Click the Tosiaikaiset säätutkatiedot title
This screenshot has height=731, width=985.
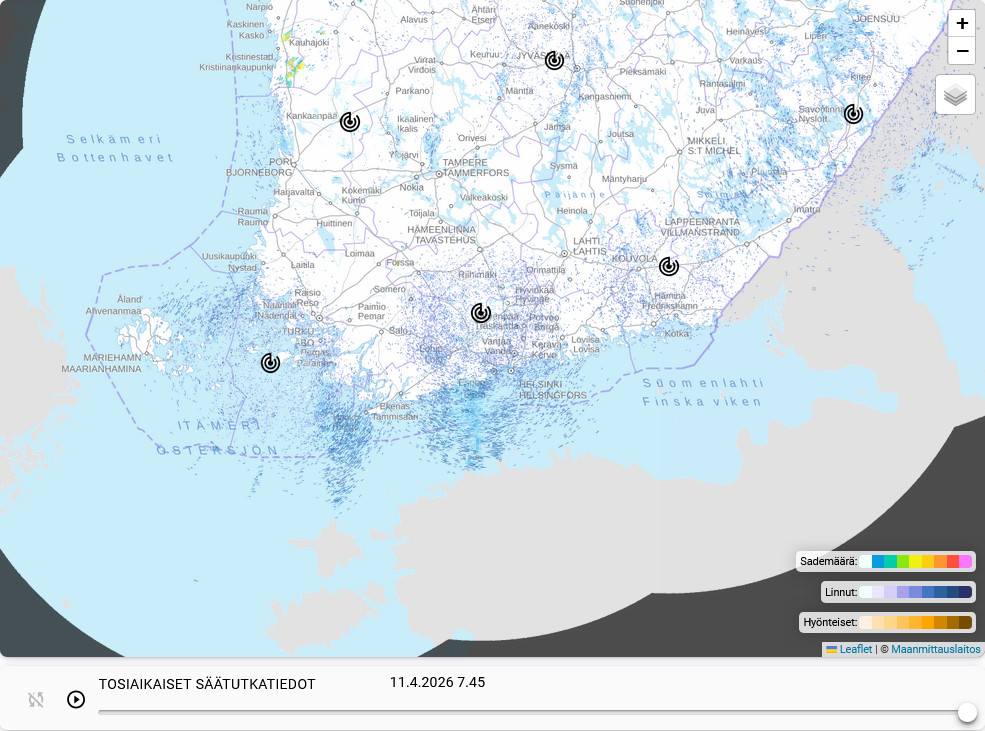pyautogui.click(x=207, y=684)
